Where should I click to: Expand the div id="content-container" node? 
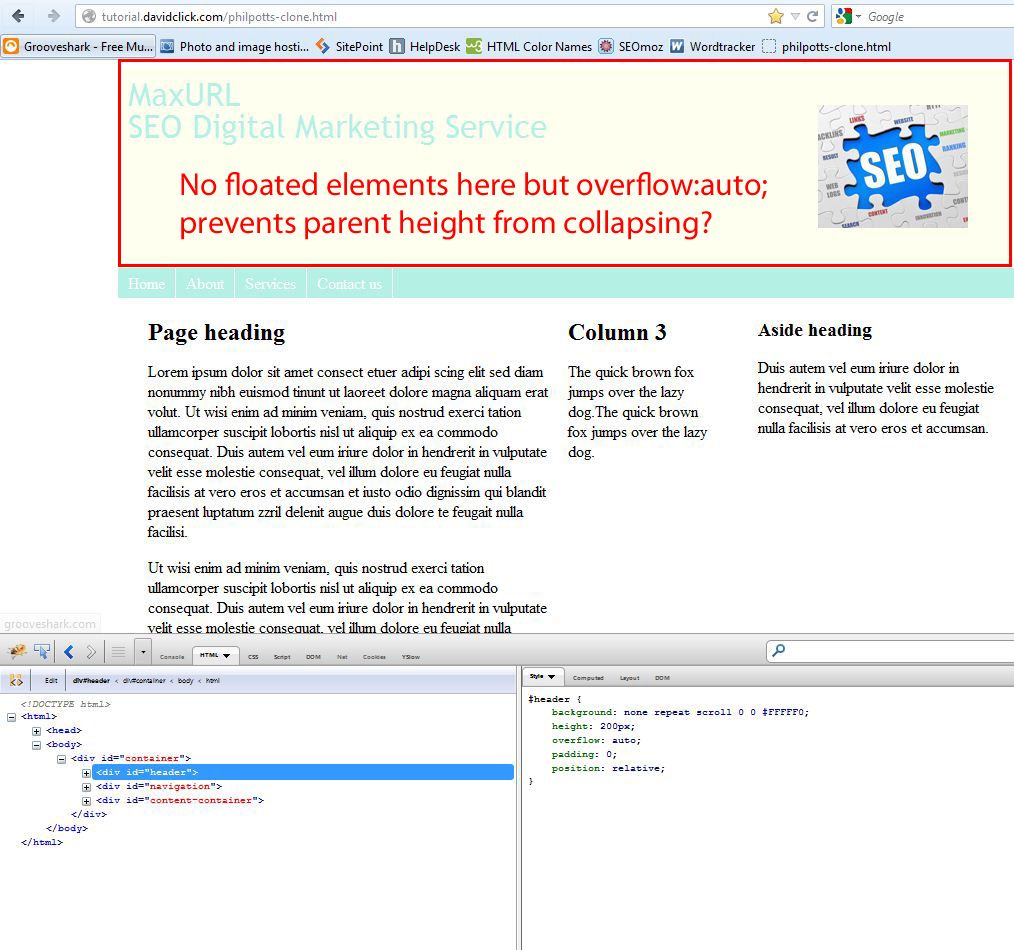pyautogui.click(x=86, y=801)
